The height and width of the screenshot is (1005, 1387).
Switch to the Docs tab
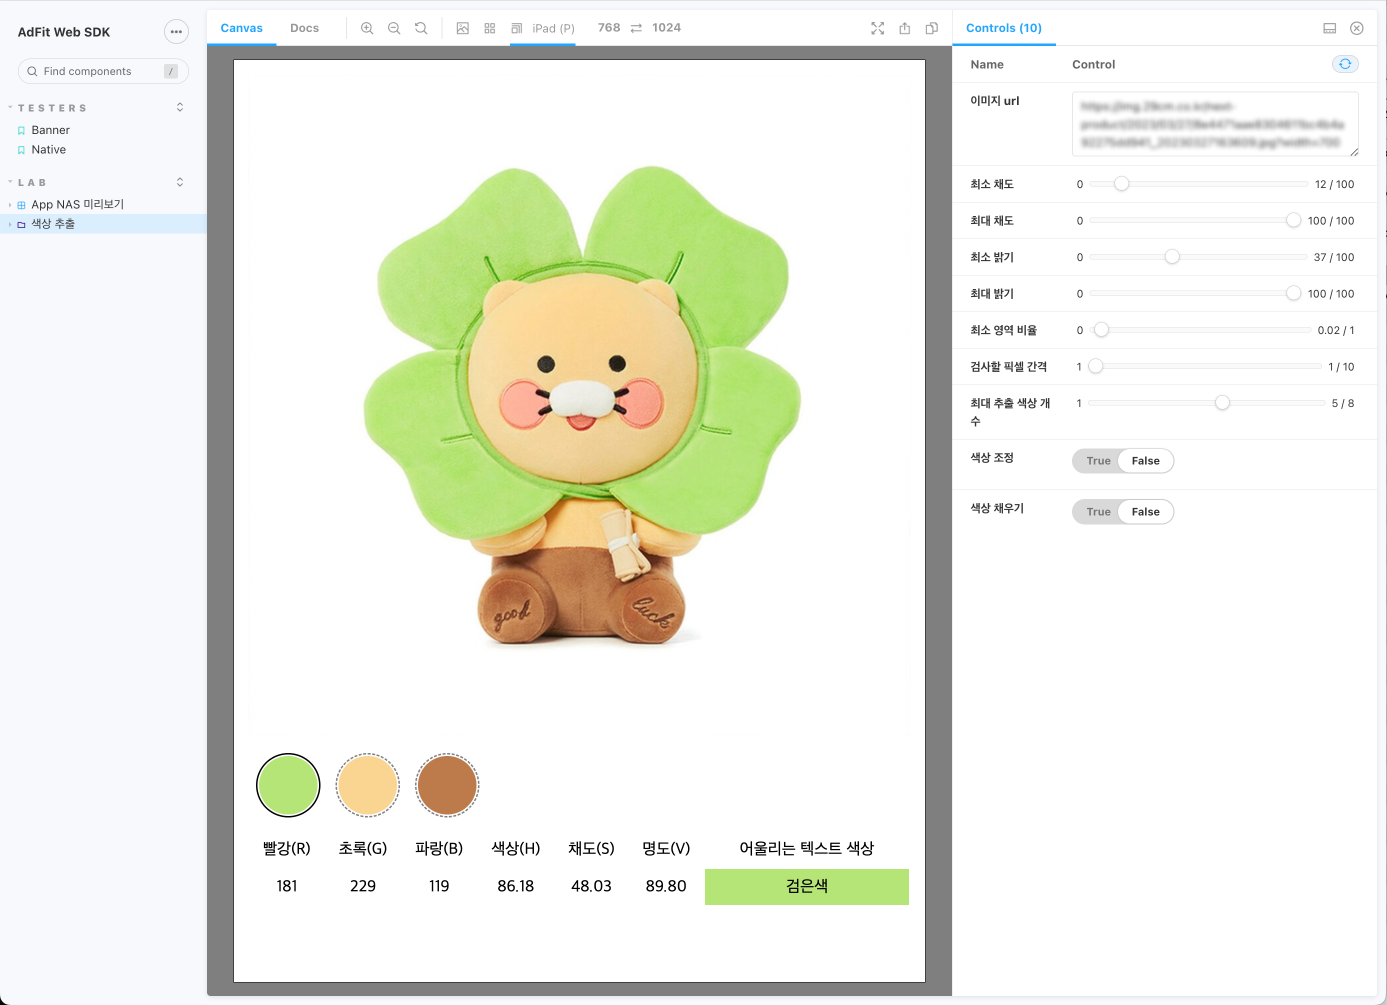[x=305, y=28]
